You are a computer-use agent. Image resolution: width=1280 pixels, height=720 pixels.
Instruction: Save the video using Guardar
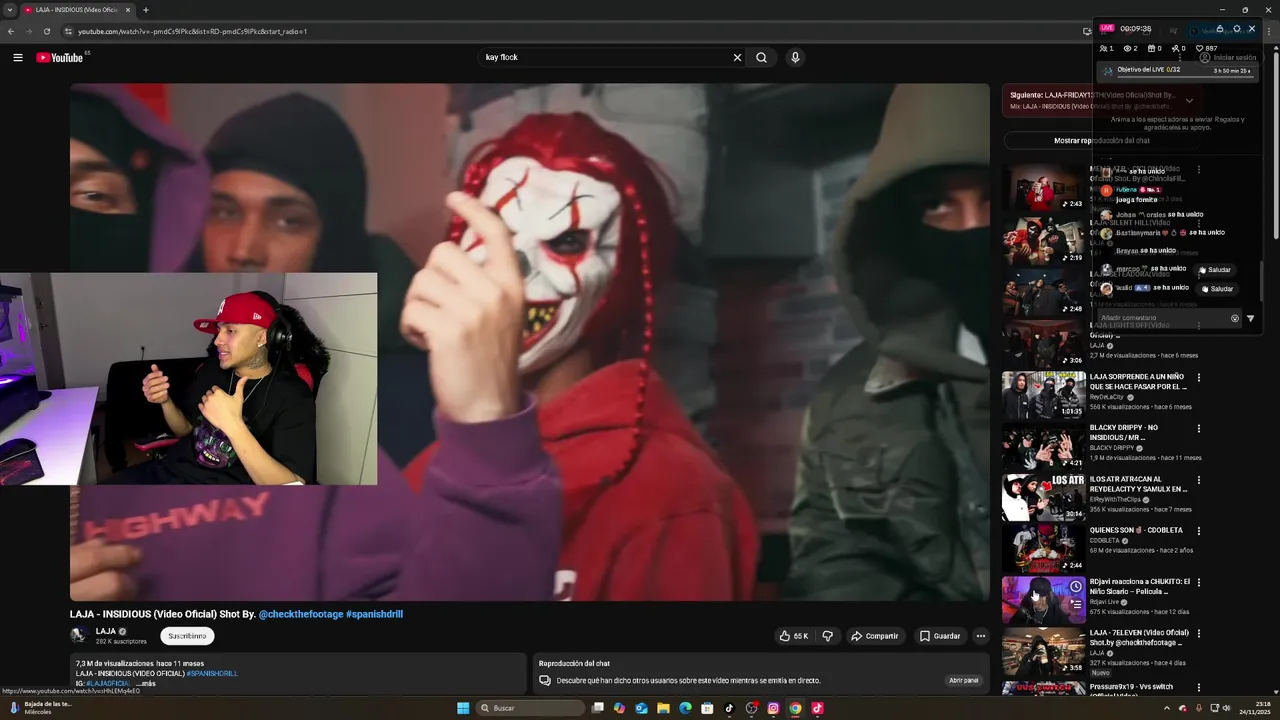[940, 636]
